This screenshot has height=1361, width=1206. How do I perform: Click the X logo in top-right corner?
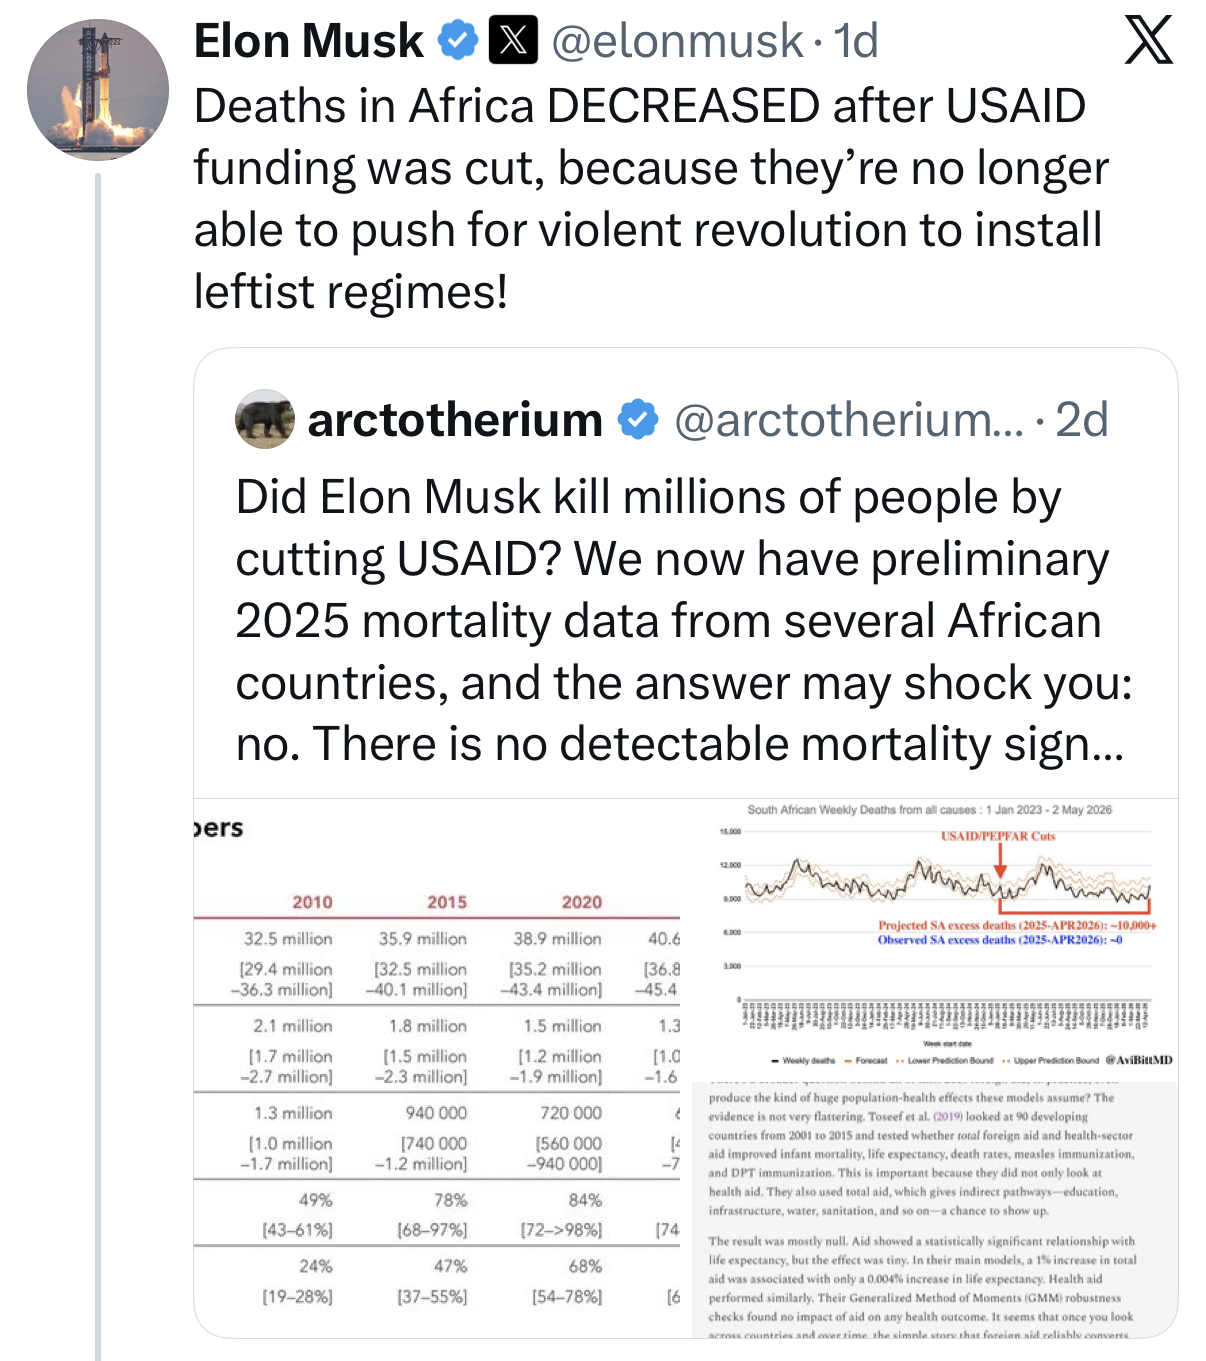pos(1148,41)
